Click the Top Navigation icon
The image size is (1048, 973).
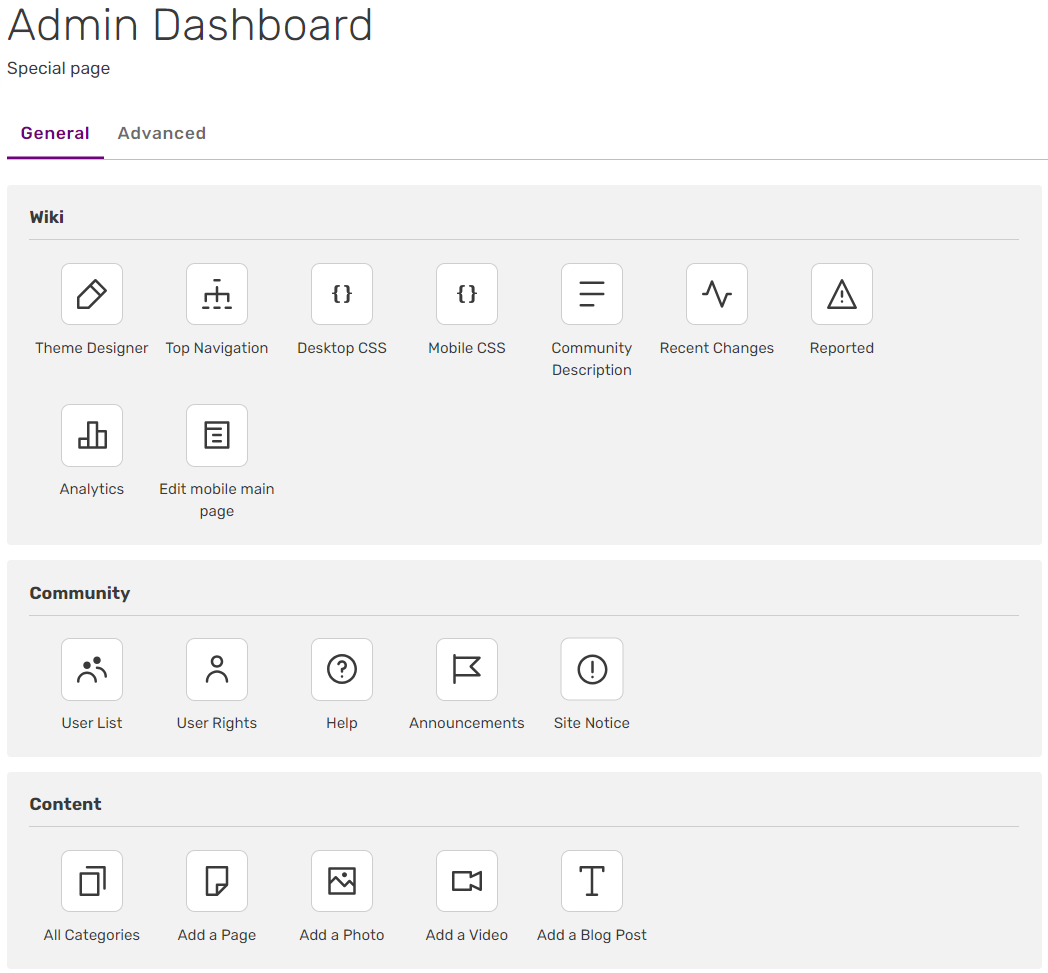[x=217, y=294]
